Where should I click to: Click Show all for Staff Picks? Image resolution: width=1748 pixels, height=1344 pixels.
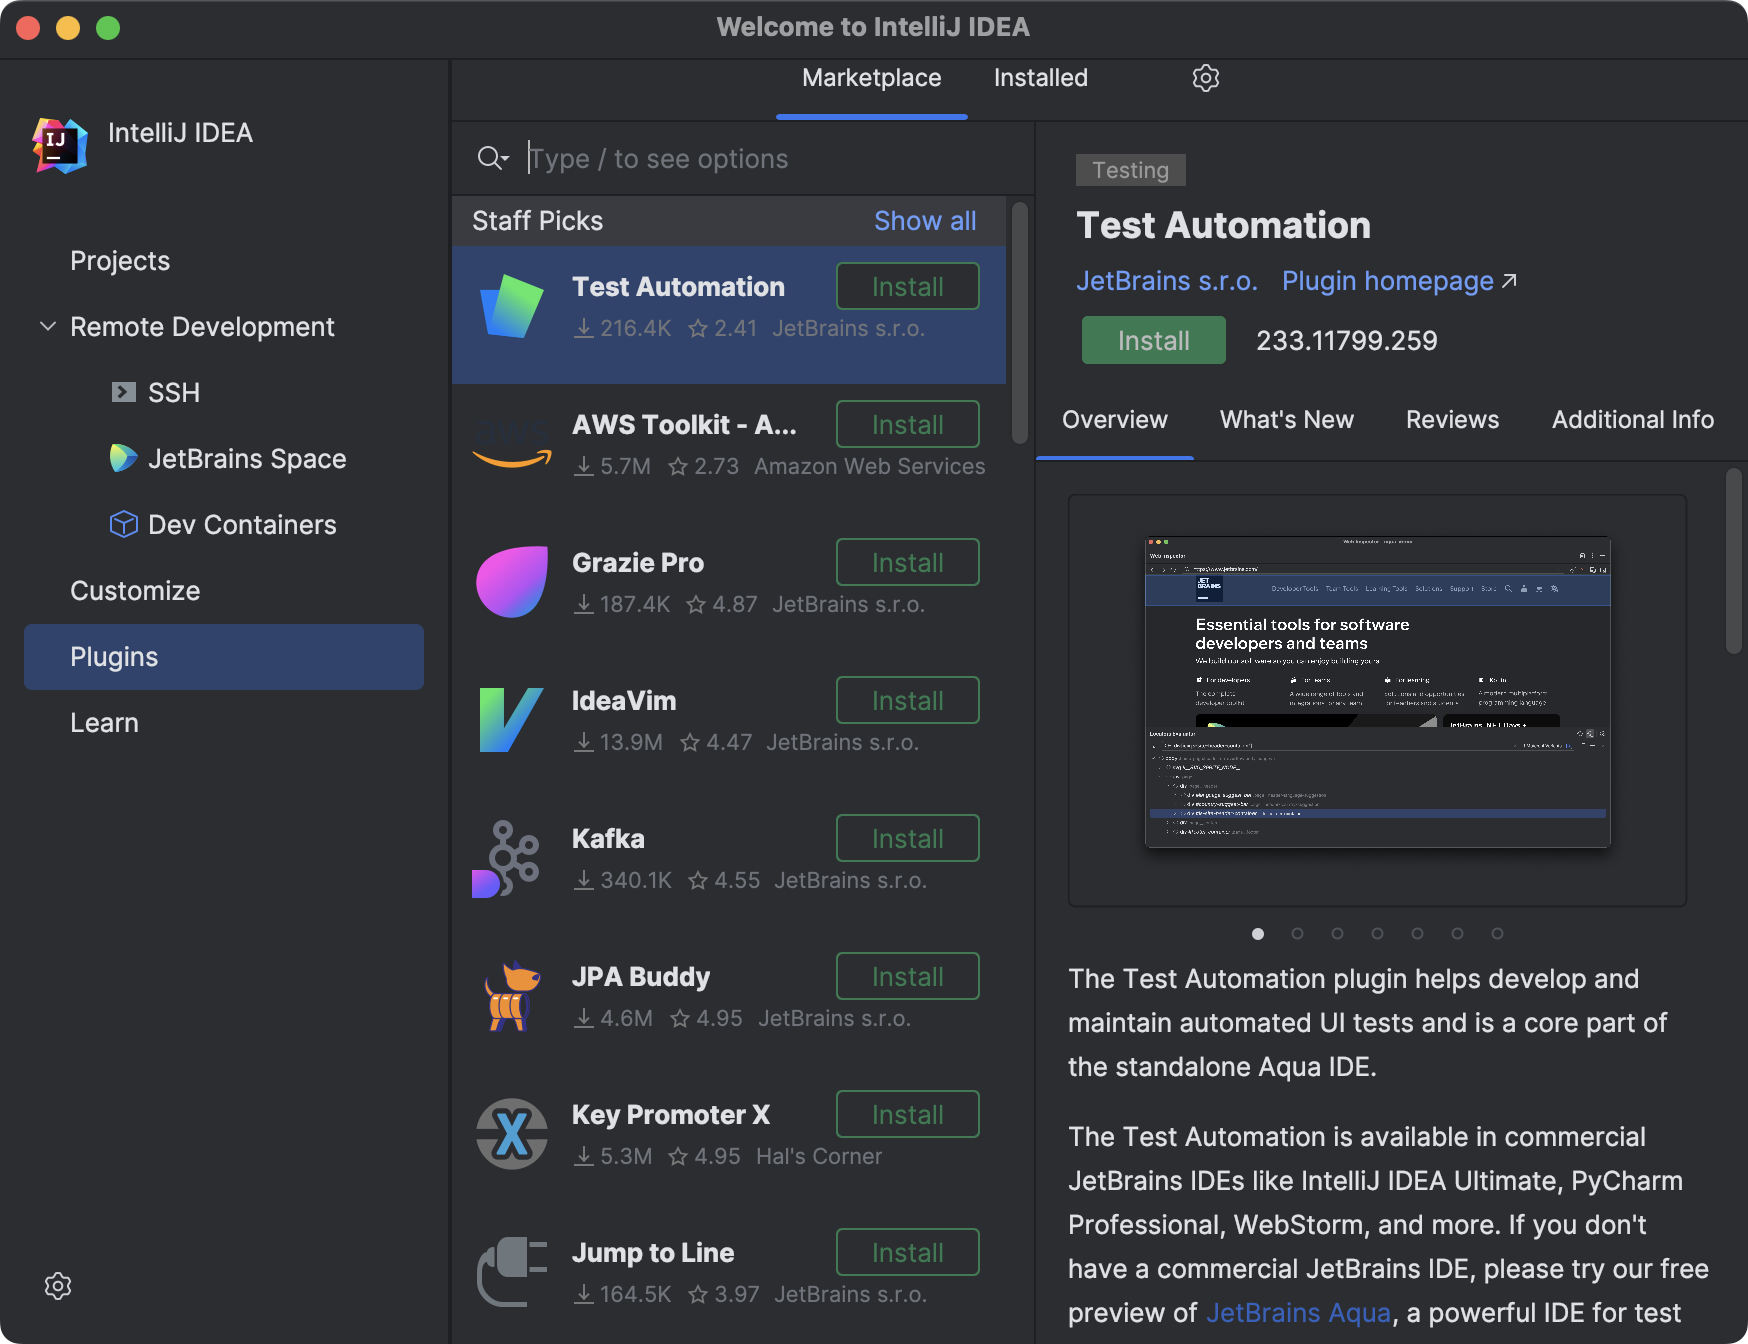click(x=925, y=221)
